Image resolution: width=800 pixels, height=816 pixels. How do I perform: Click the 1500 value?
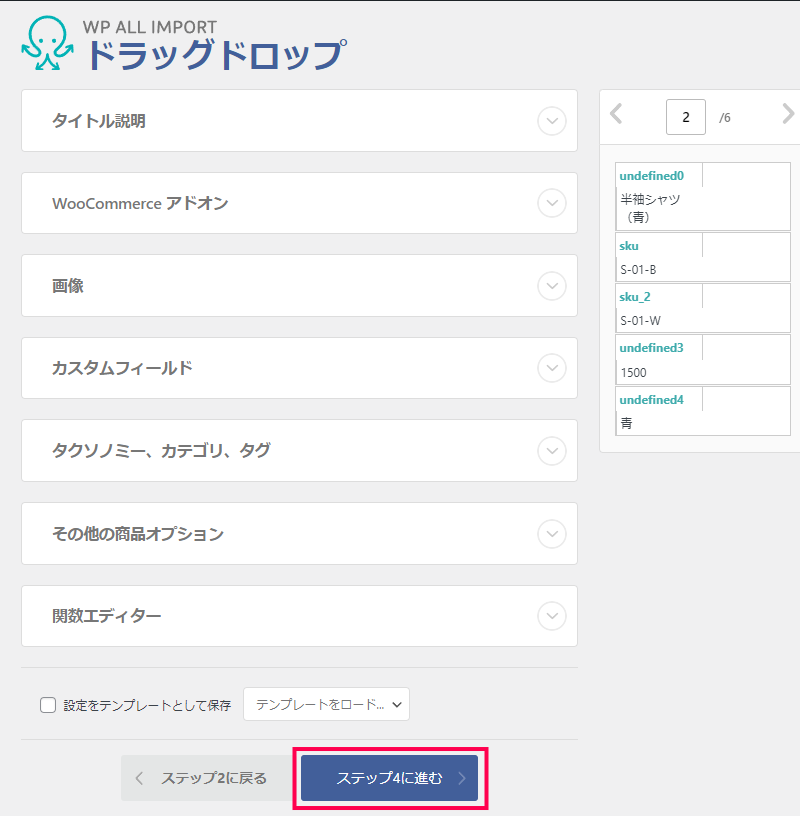(633, 373)
